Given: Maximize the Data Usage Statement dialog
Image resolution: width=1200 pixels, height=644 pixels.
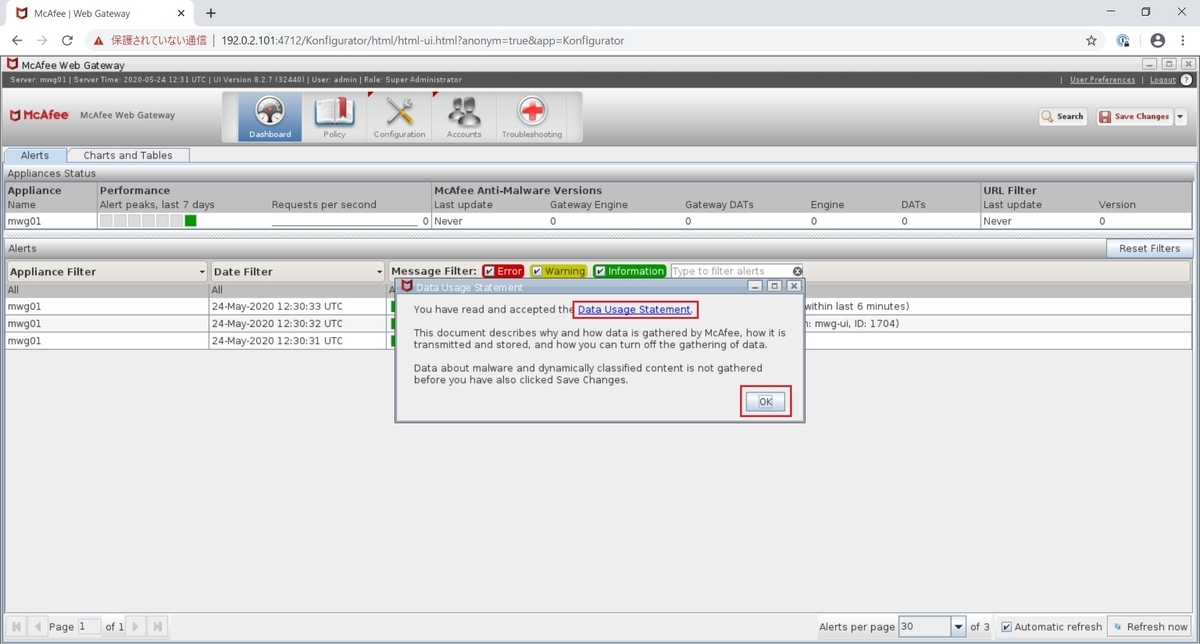Looking at the screenshot, I should coord(775,287).
